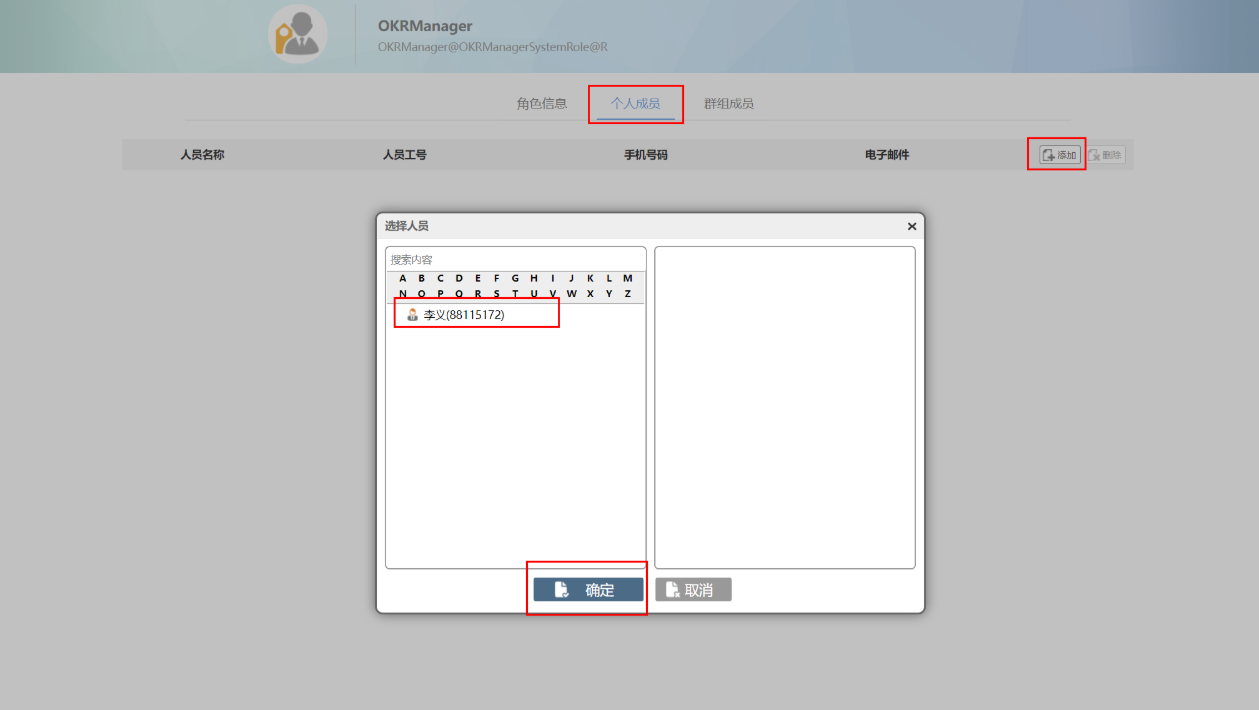Filter people by letter Z
Viewport: 1259px width, 710px height.
[628, 294]
